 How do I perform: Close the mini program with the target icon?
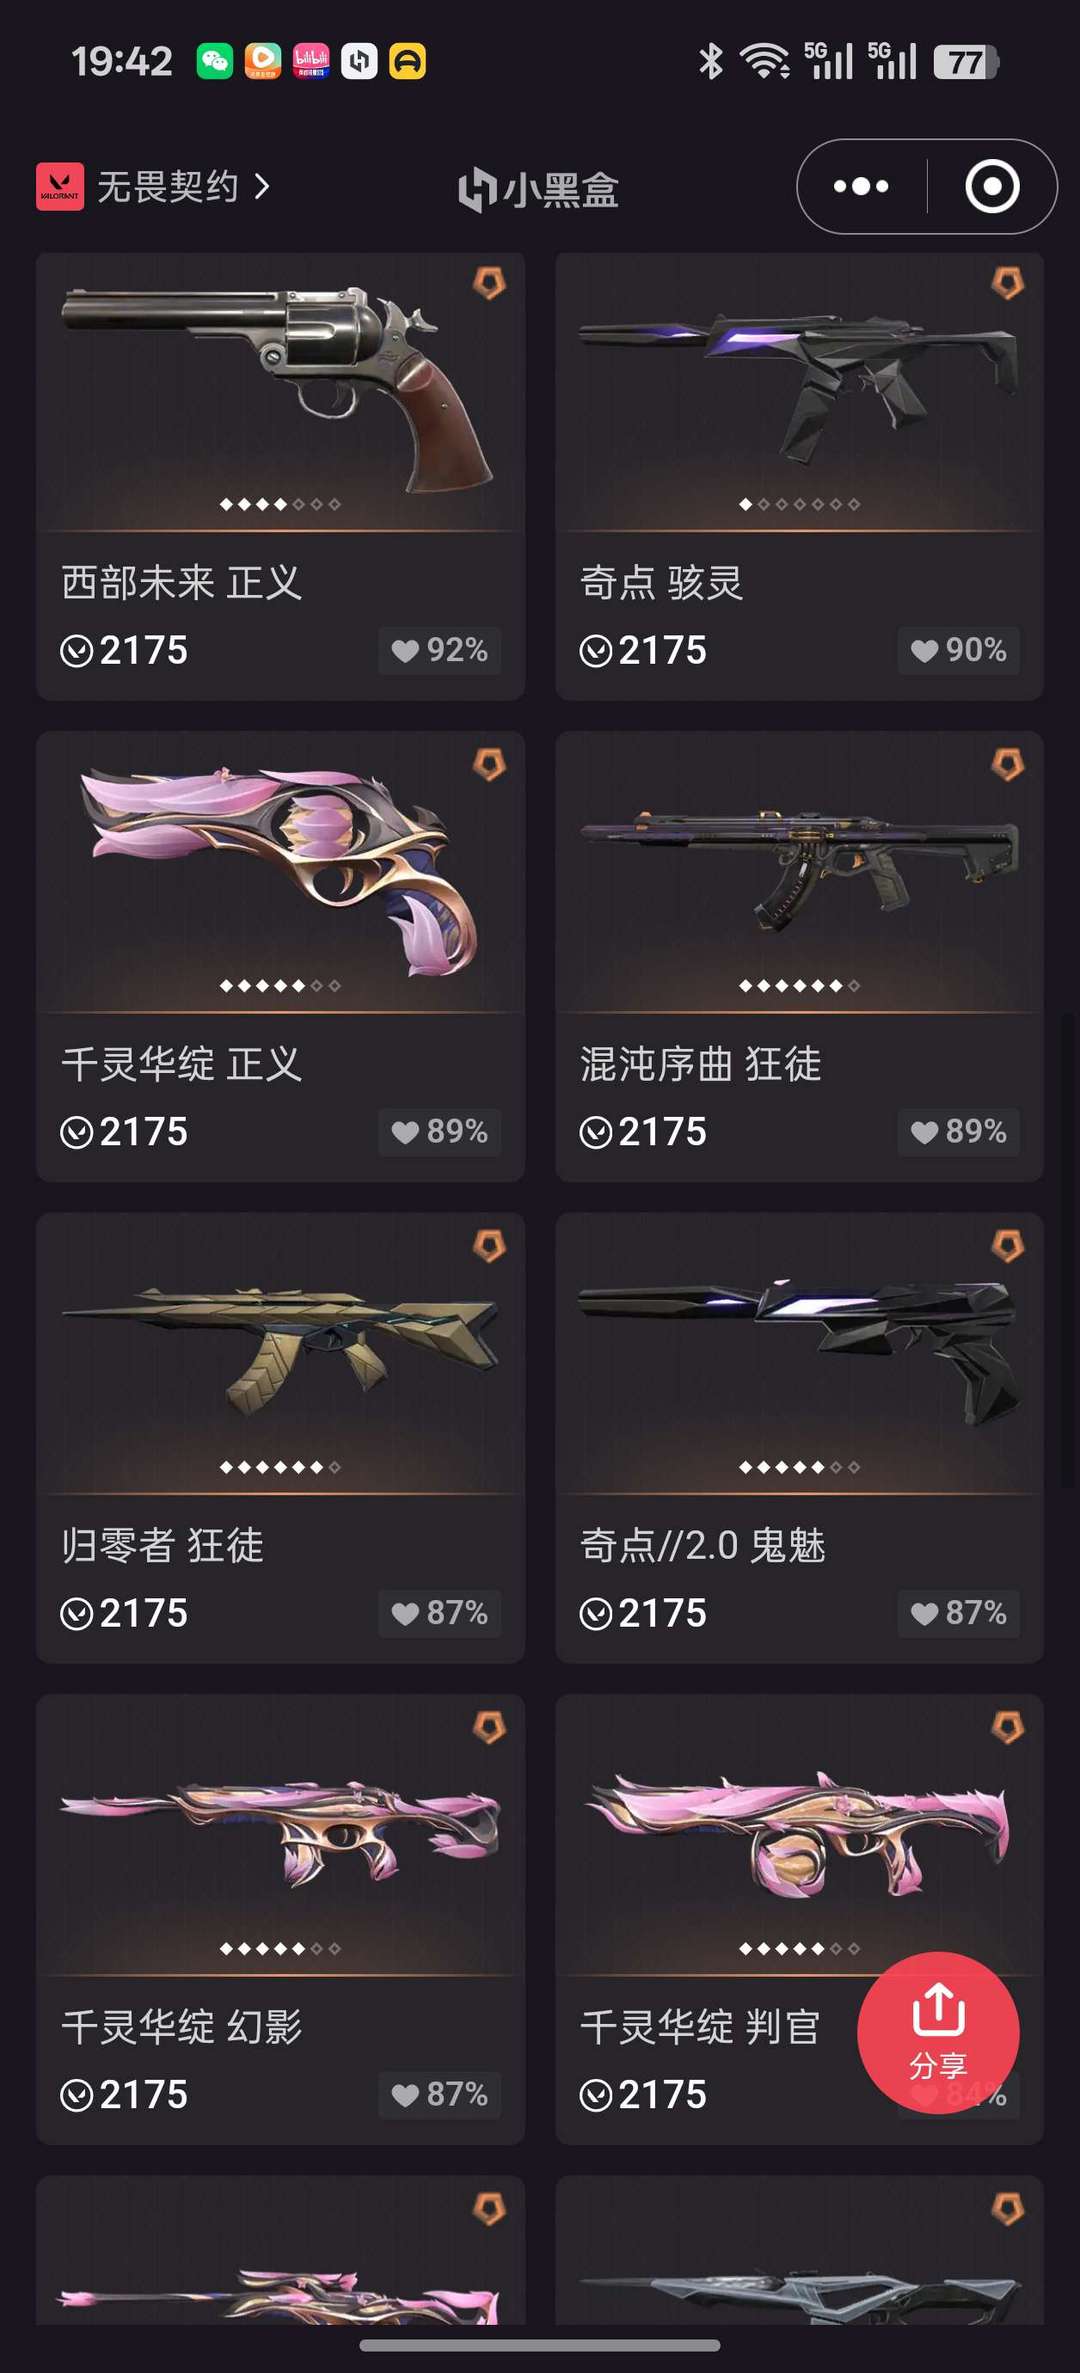(x=992, y=186)
